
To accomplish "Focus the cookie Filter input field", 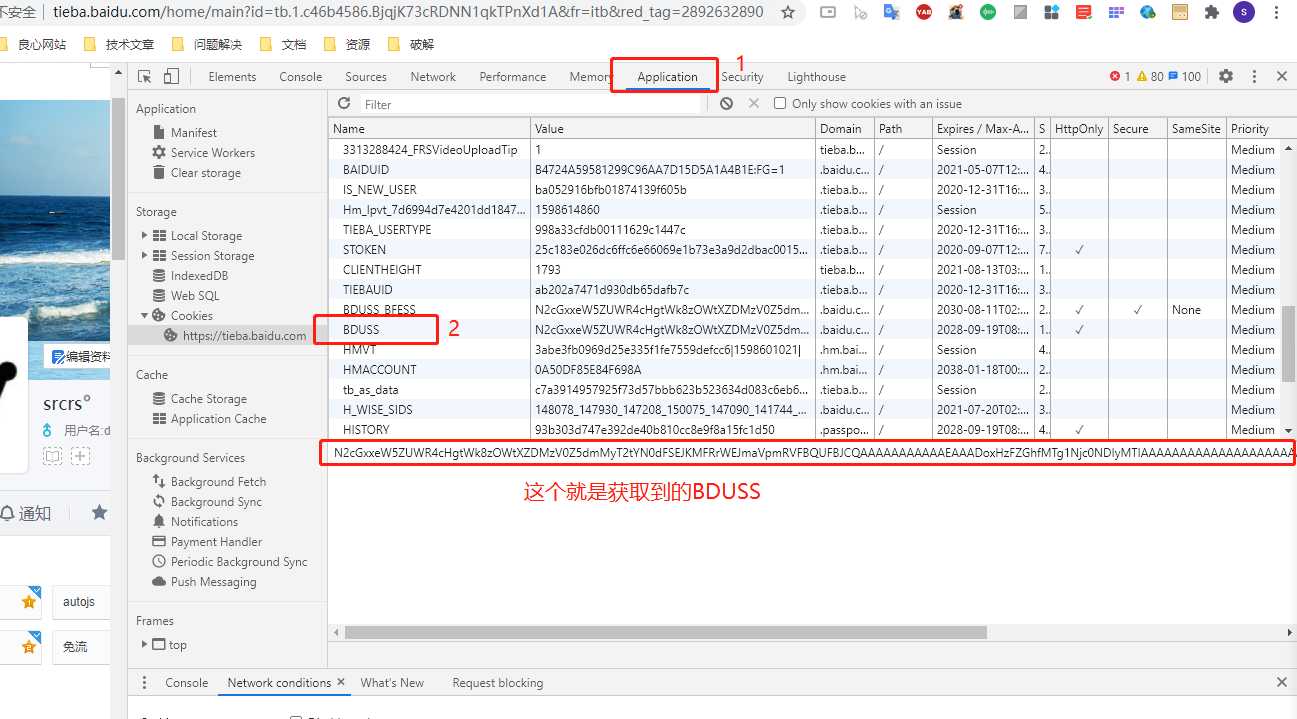I will tap(532, 104).
